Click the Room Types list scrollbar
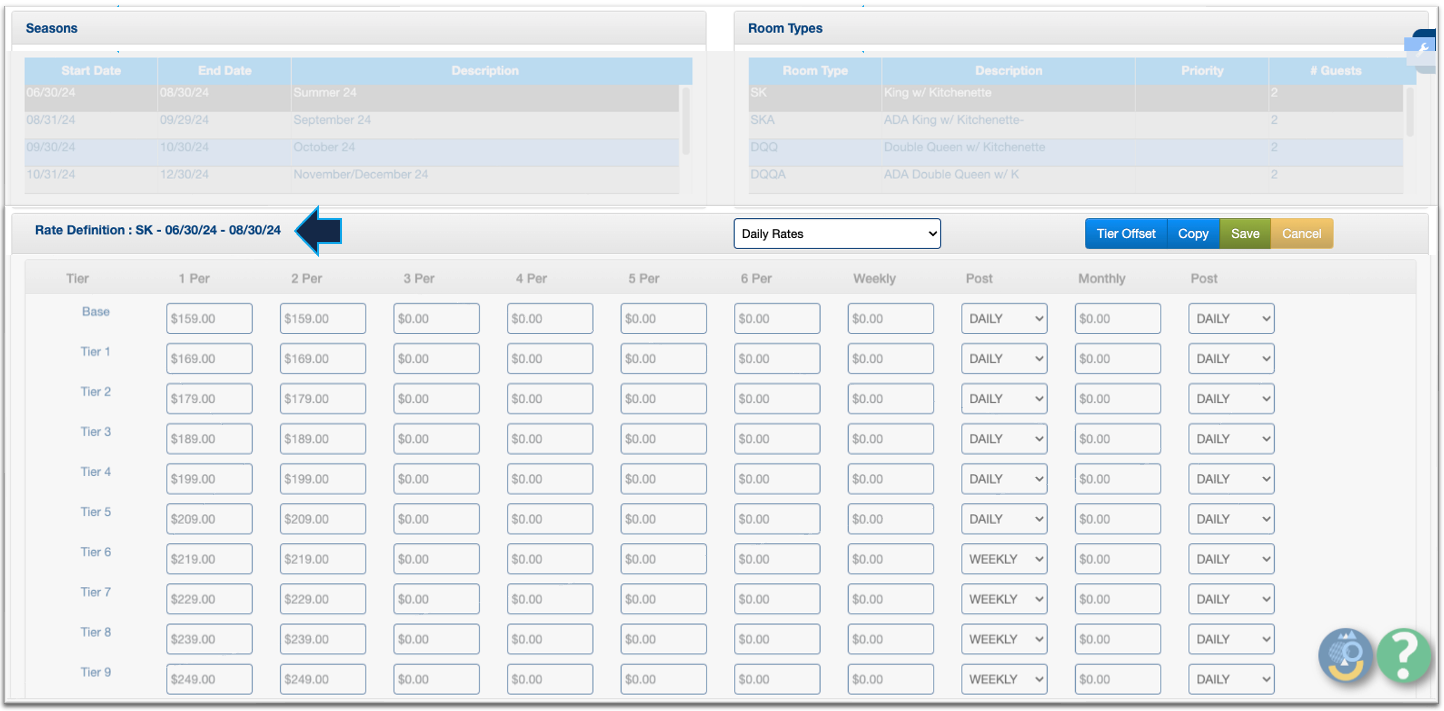The height and width of the screenshot is (711, 1444). [1410, 112]
